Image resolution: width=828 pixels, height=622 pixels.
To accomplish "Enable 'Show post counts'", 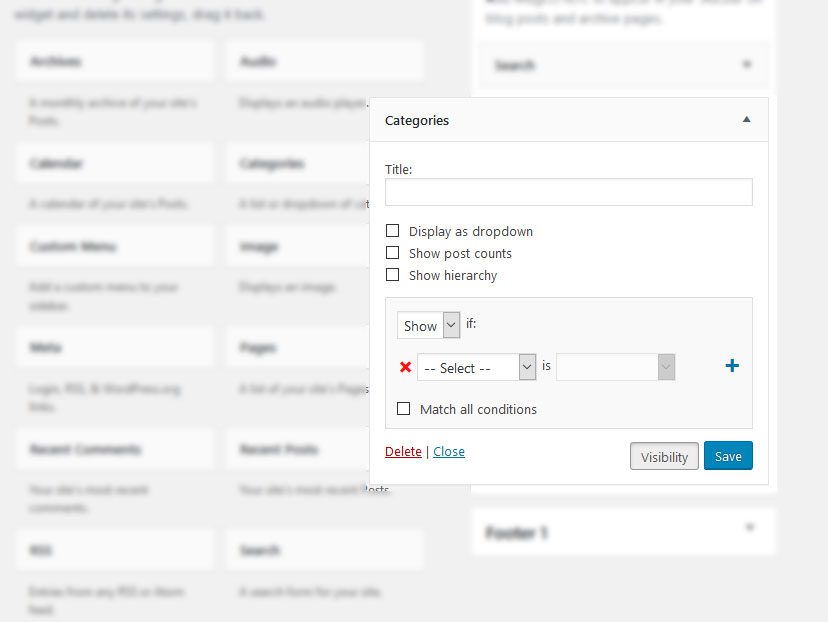I will [392, 253].
